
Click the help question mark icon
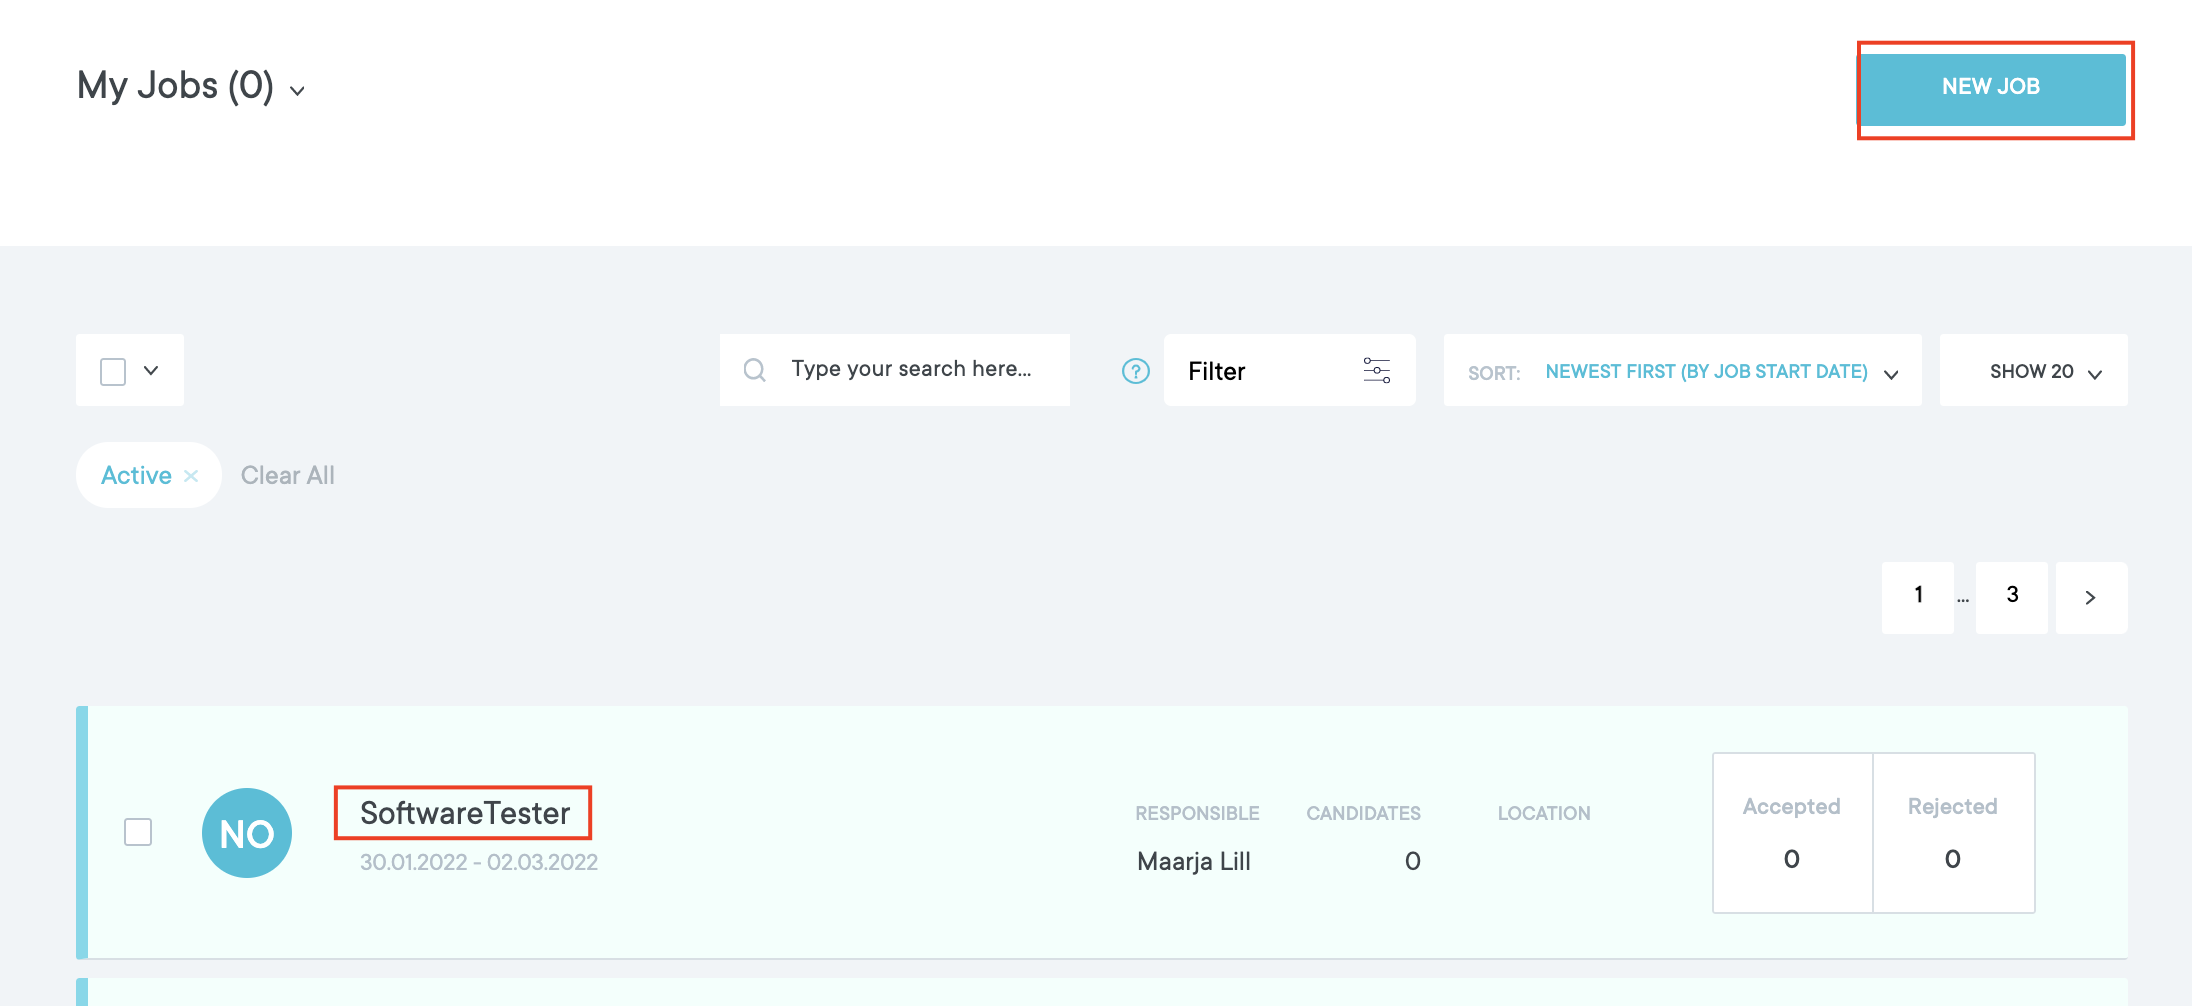(1135, 371)
